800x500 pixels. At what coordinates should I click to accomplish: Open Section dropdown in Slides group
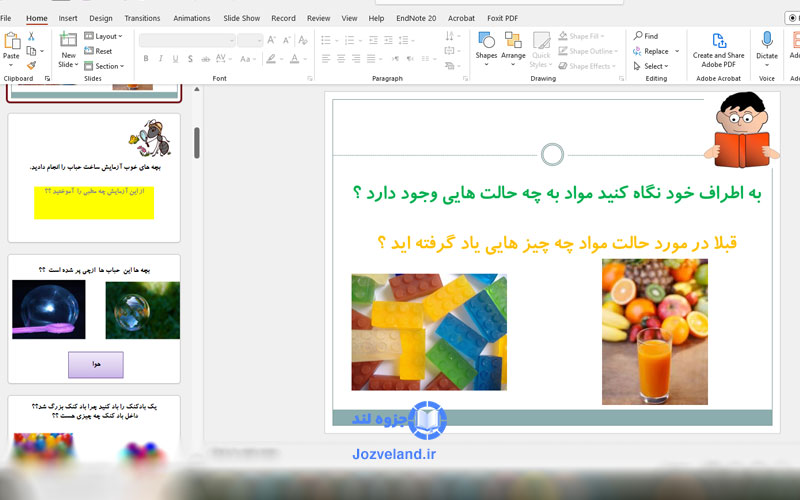[x=104, y=66]
